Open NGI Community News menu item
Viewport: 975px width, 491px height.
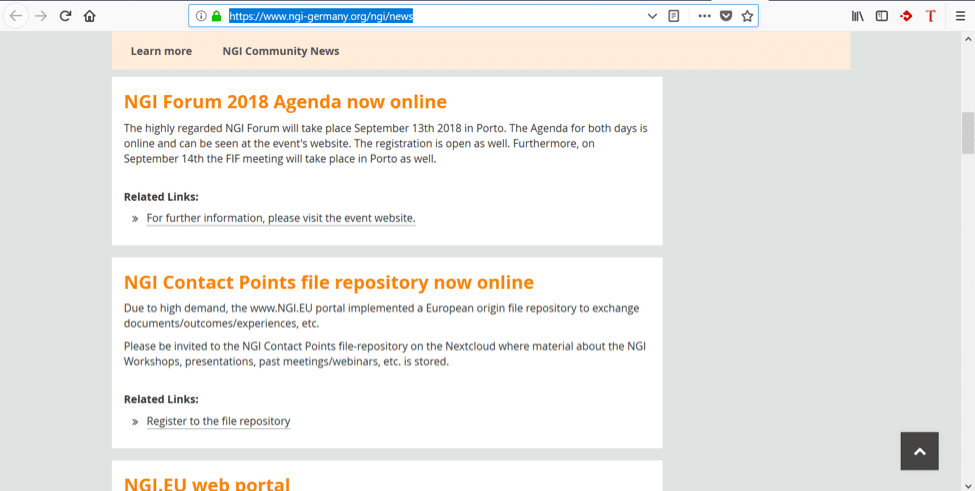[281, 51]
